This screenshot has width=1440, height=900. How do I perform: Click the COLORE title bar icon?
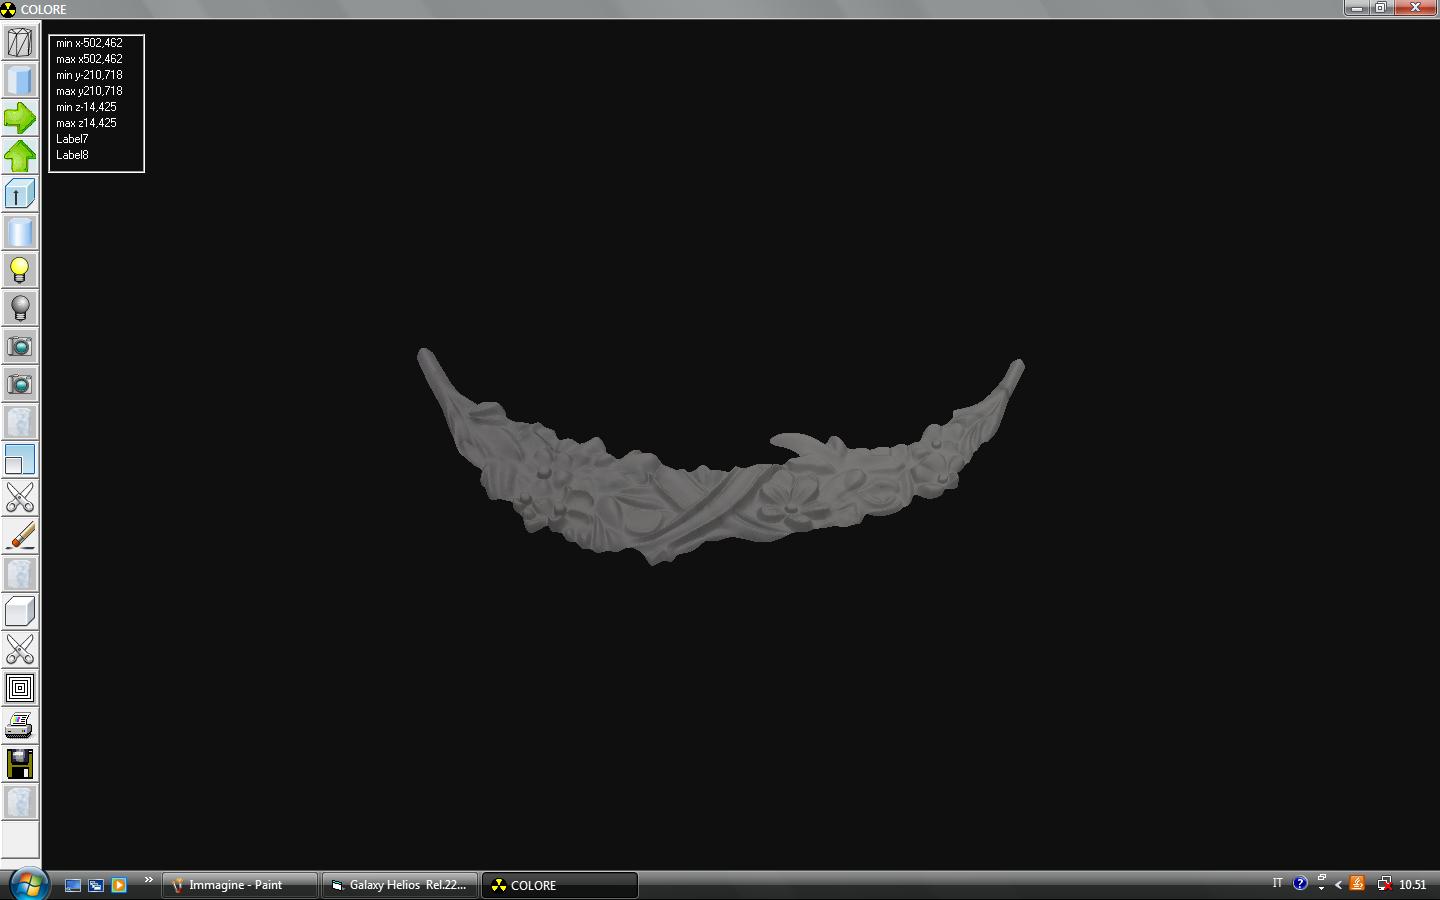point(9,9)
